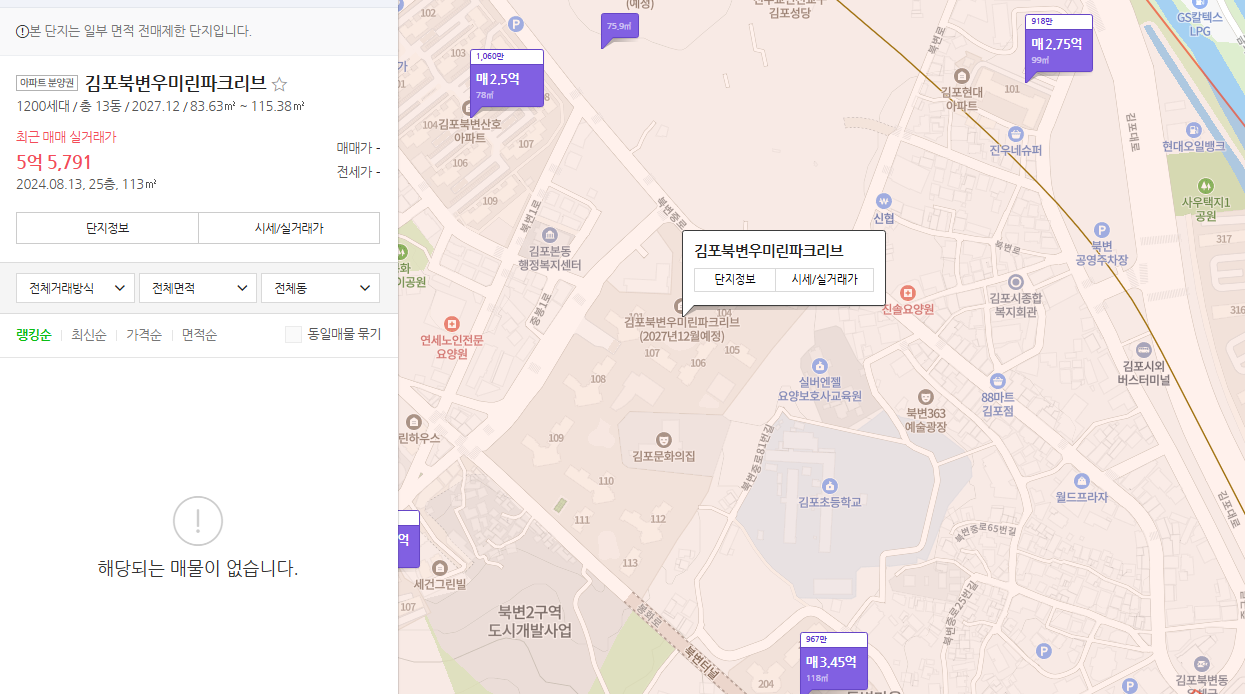The image size is (1245, 694).
Task: Open the 전체거래방식 dropdown
Action: tap(74, 287)
